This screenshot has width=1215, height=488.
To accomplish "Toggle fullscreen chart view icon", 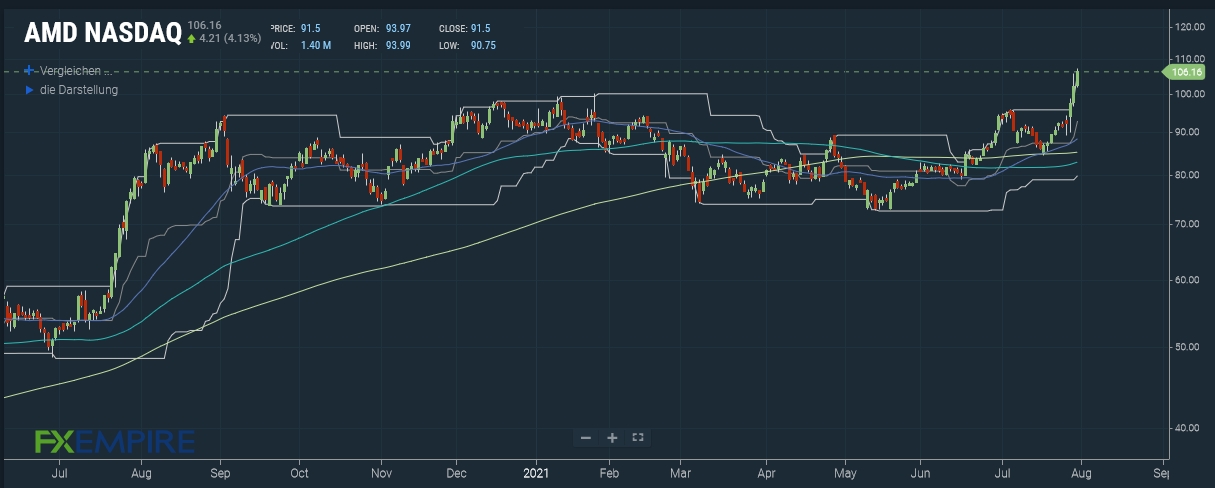I will (x=638, y=437).
